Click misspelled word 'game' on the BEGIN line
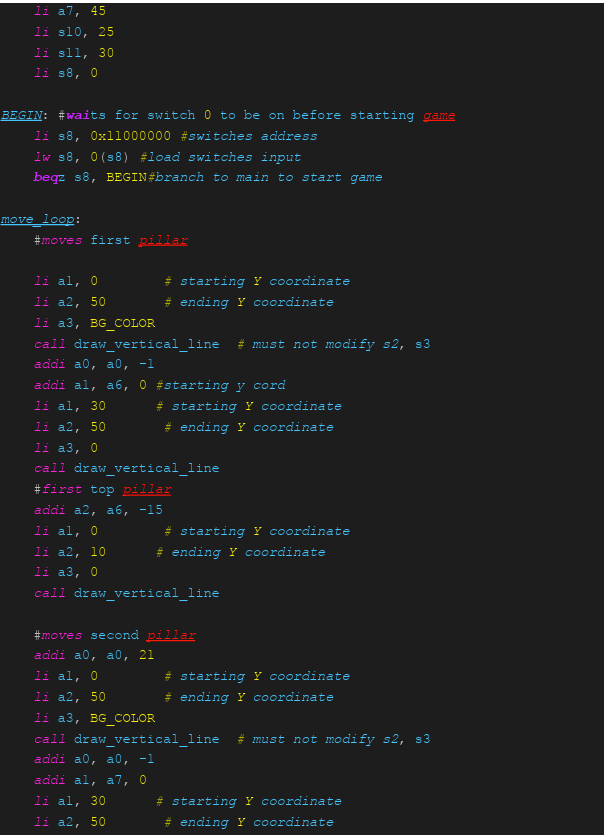 click(438, 116)
